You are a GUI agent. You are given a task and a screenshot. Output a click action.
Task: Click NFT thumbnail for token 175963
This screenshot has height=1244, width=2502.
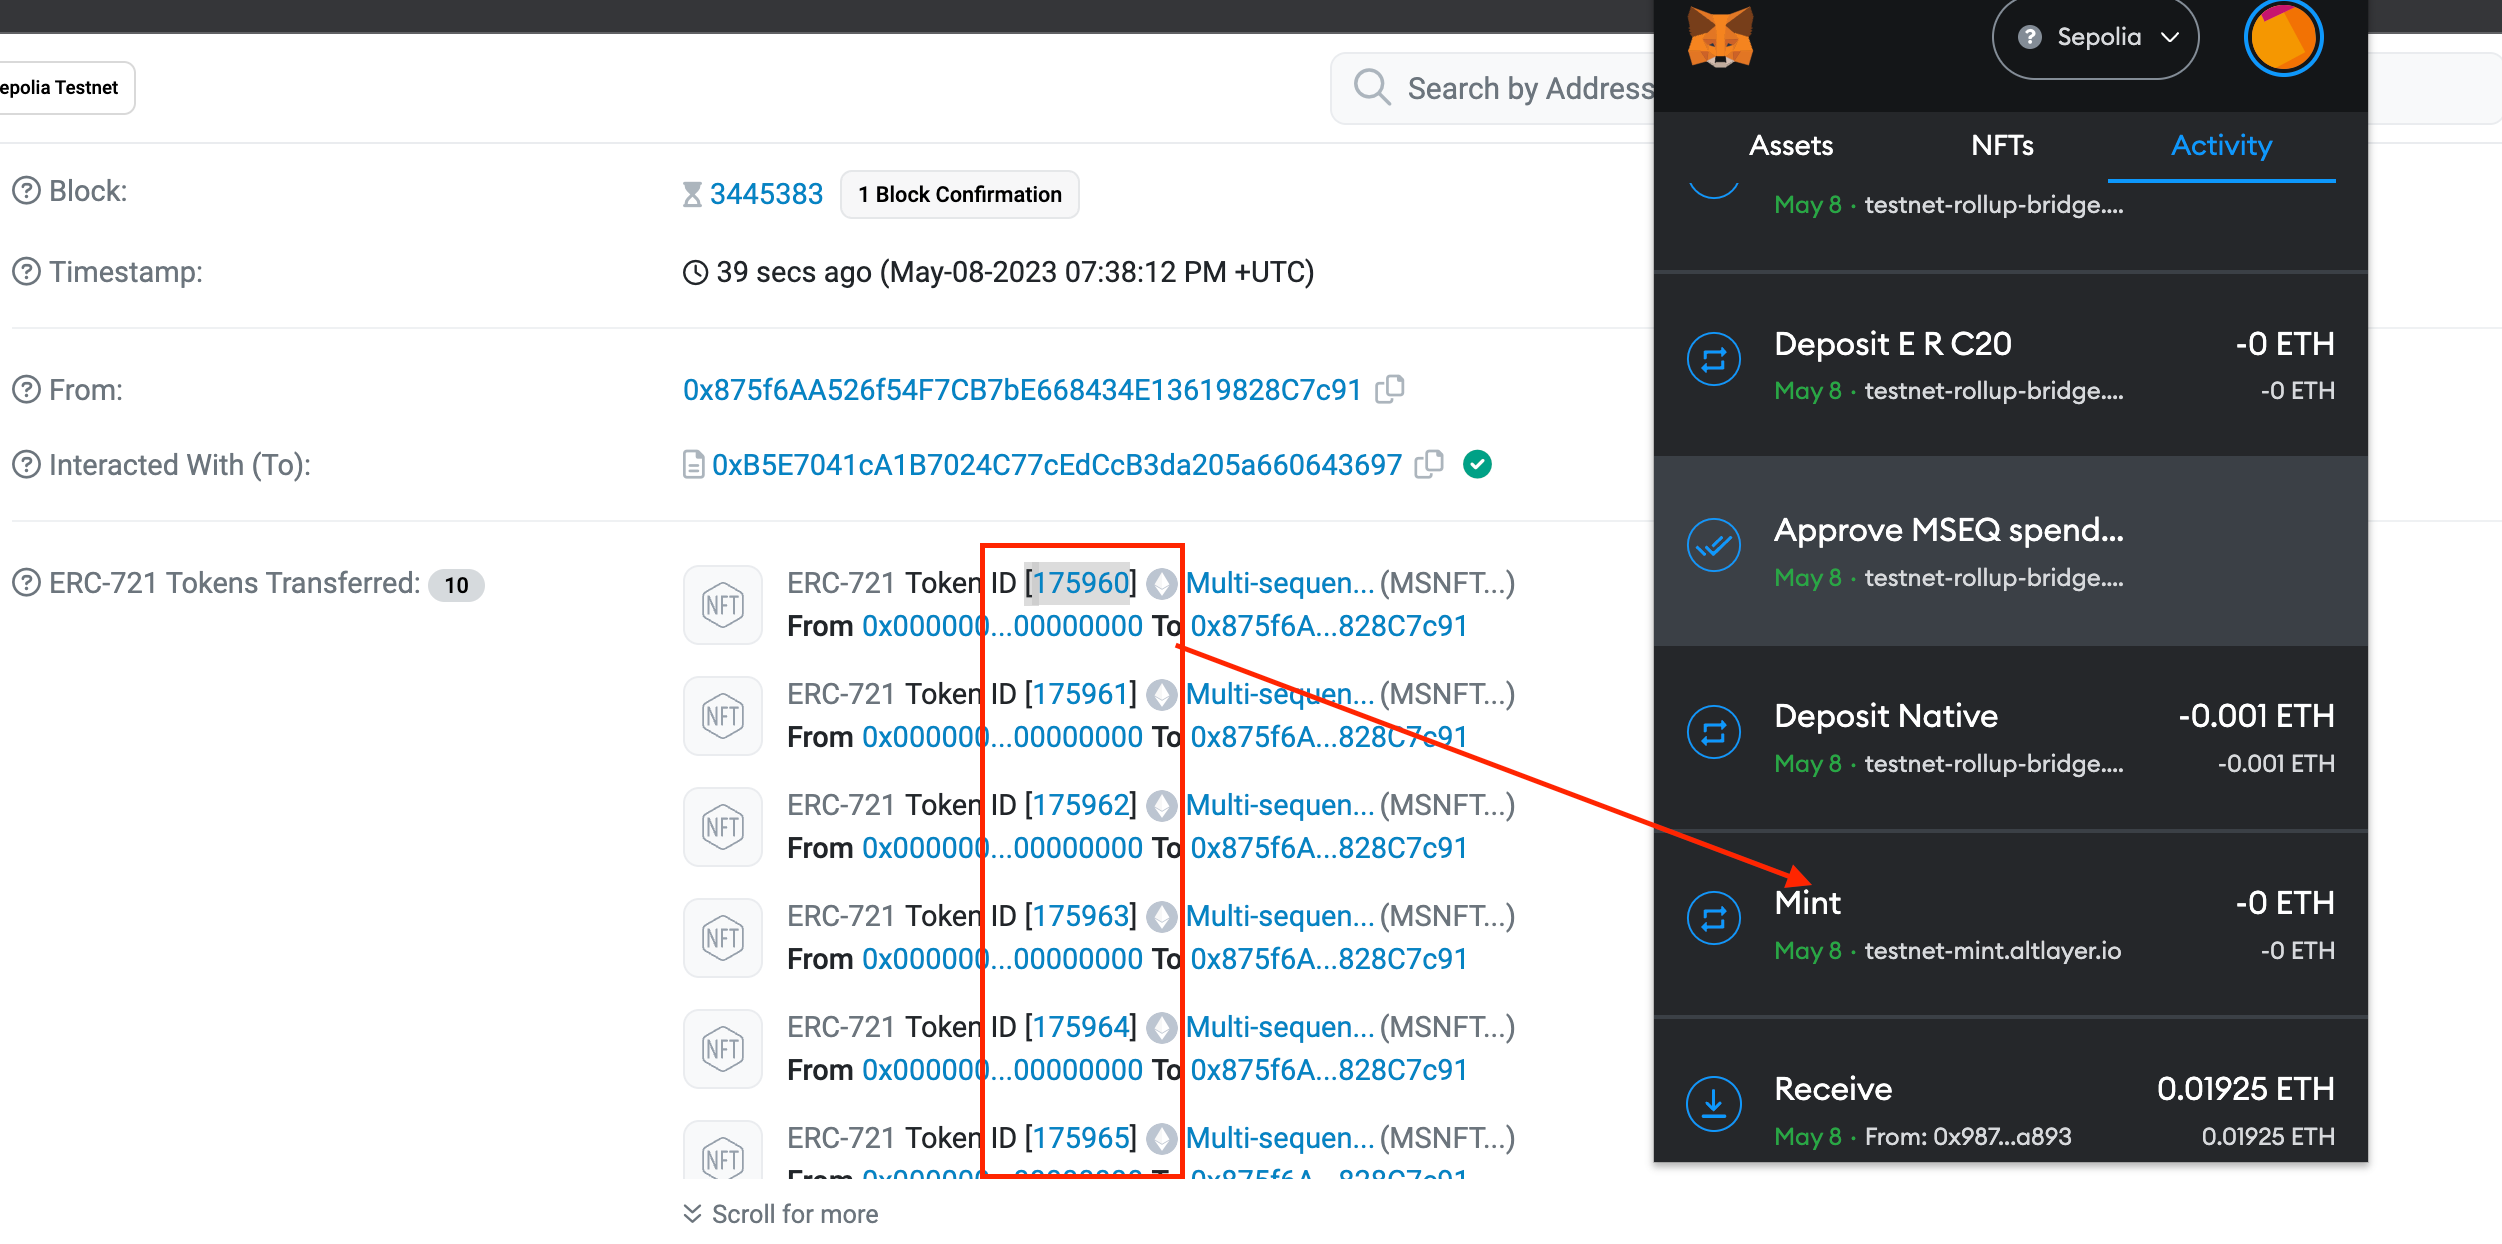tap(723, 938)
